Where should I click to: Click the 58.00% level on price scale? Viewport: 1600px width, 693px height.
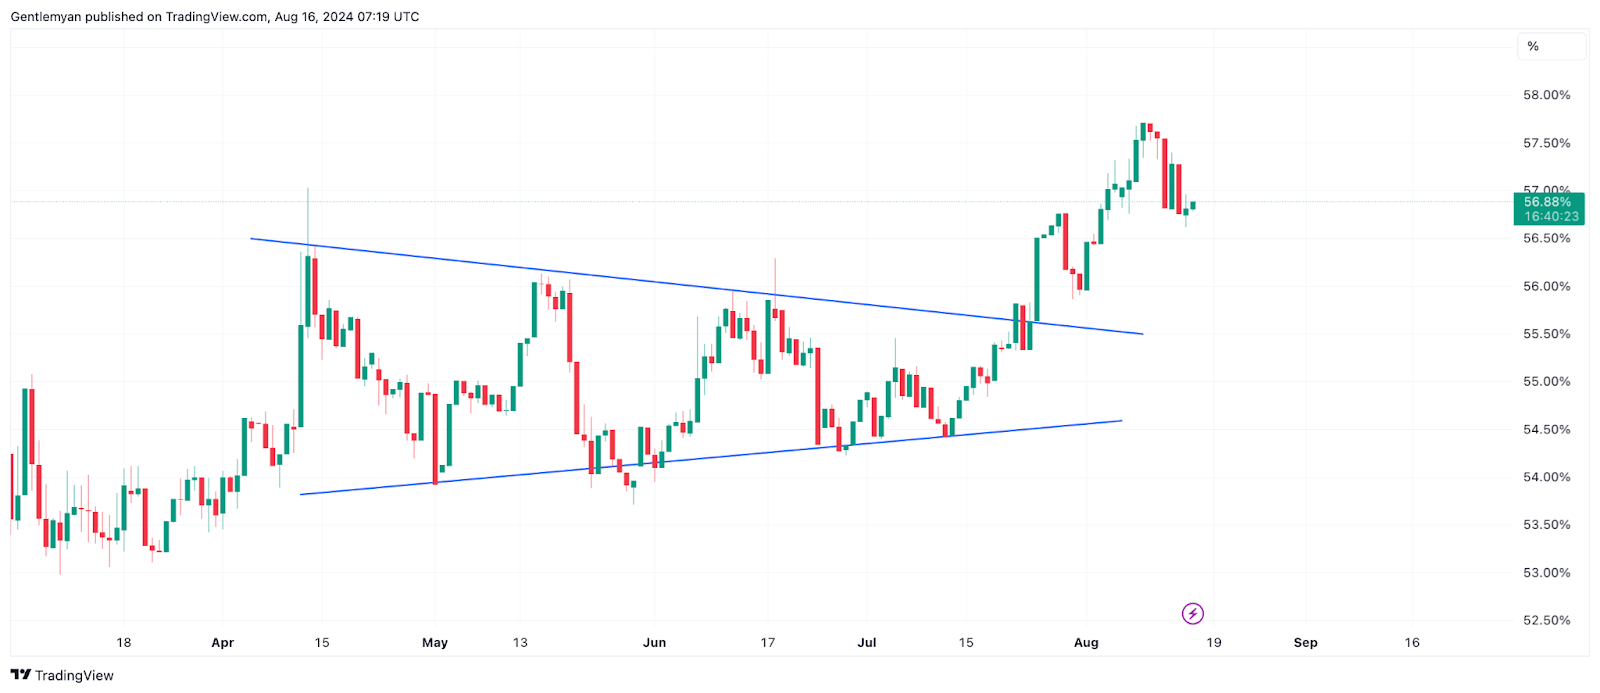(x=1546, y=95)
